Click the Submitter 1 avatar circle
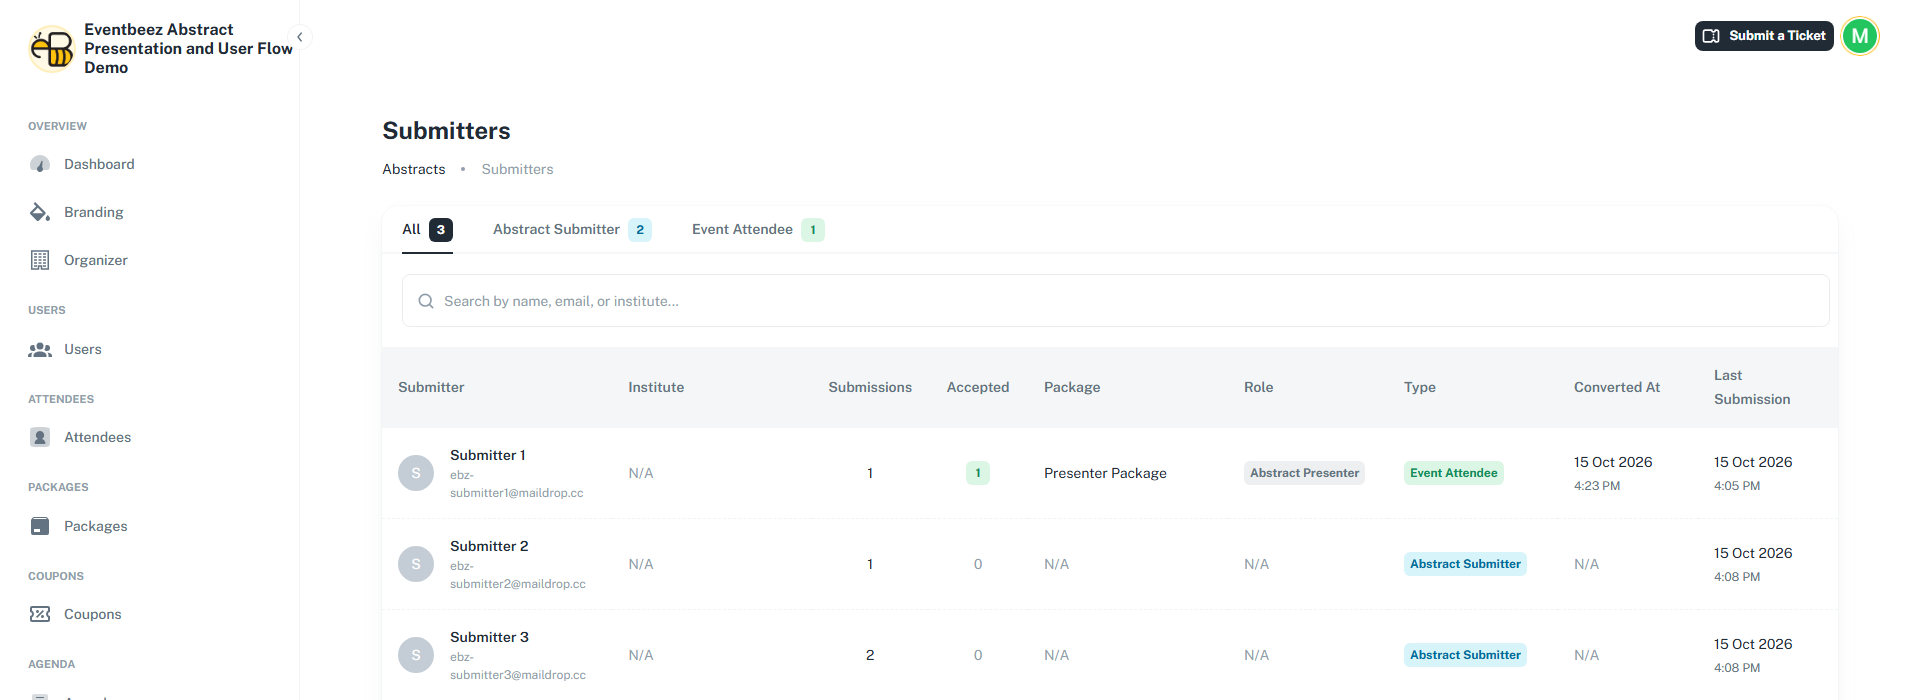Screen dimensions: 1920x700 point(416,473)
